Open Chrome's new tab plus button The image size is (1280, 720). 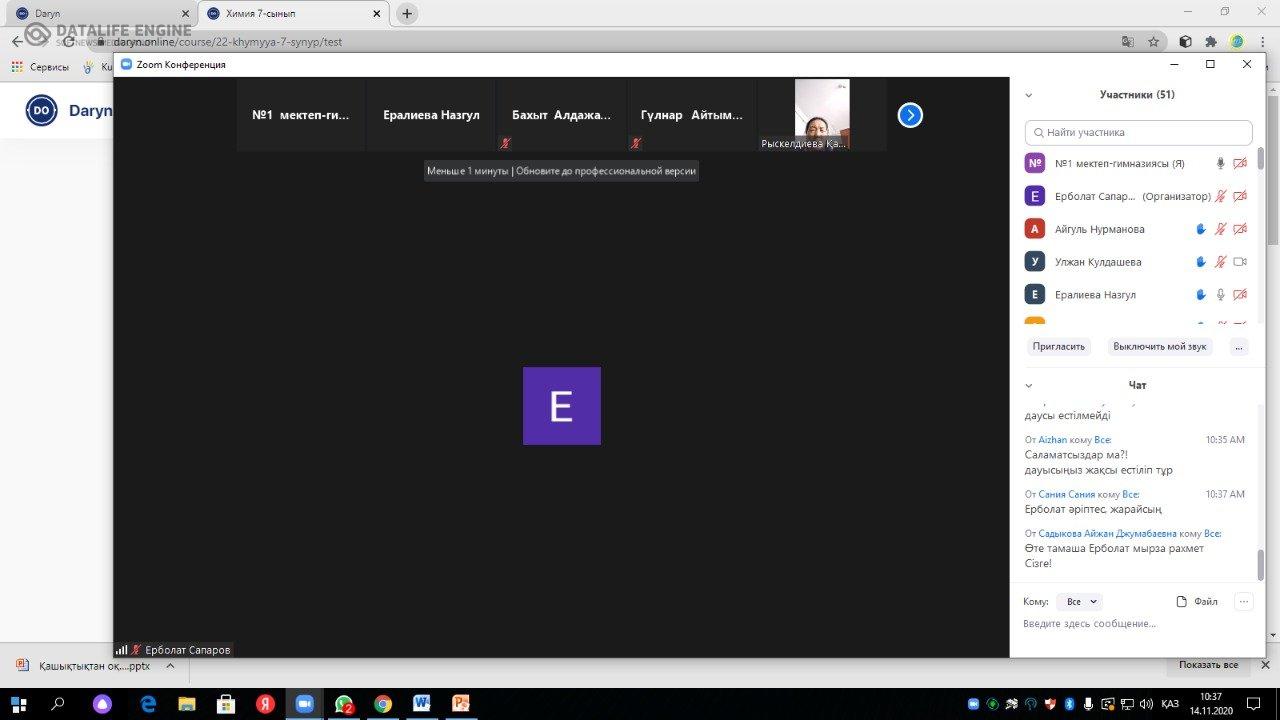[407, 14]
